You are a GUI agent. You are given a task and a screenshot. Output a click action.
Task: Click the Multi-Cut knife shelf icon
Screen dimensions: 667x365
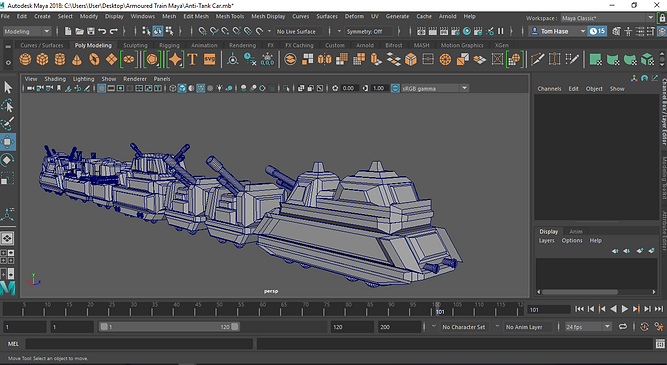(x=537, y=60)
